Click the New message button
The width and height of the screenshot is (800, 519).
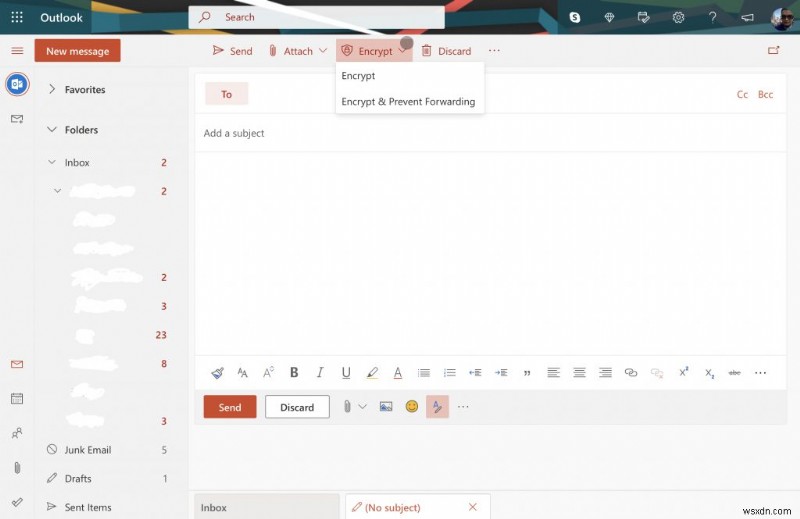77,51
